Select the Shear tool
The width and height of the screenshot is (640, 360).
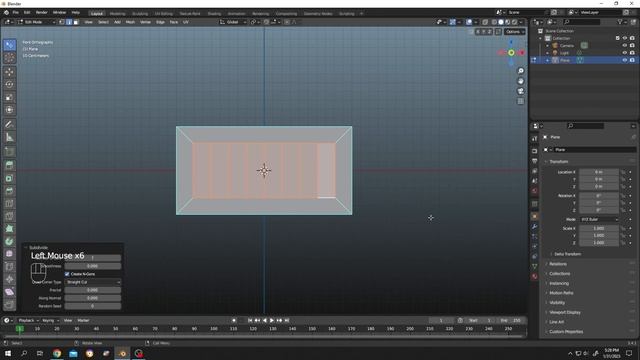(x=9, y=292)
